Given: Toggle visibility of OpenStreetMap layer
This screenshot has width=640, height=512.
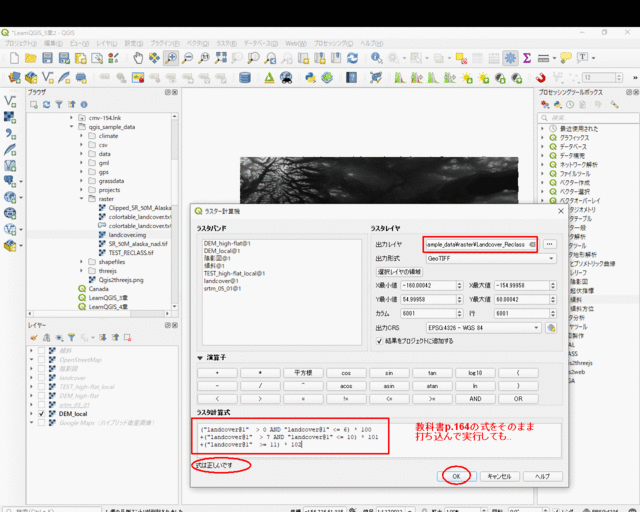Looking at the screenshot, I should (42, 360).
